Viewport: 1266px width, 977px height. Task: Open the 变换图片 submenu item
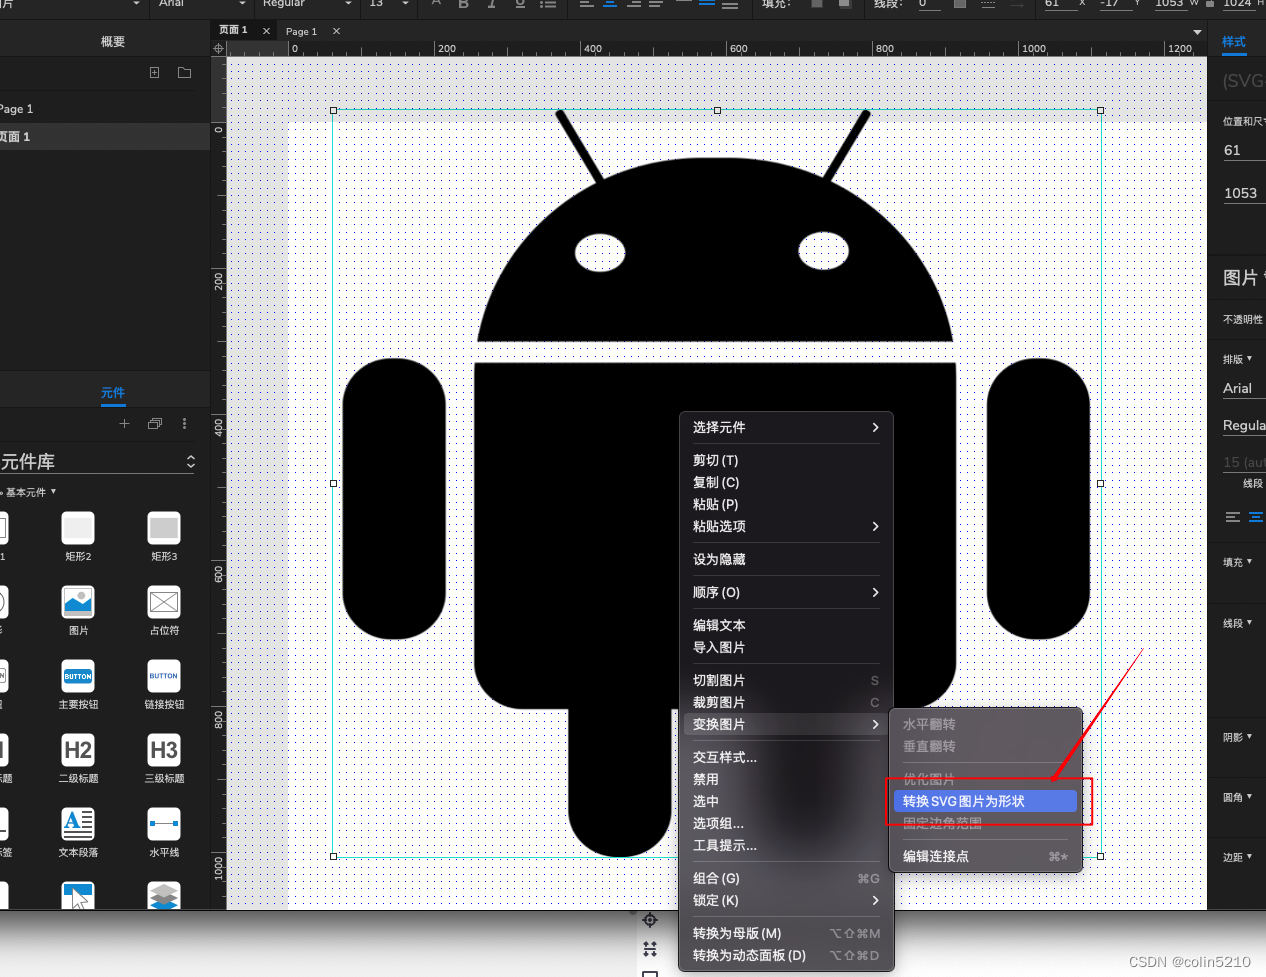click(x=786, y=724)
